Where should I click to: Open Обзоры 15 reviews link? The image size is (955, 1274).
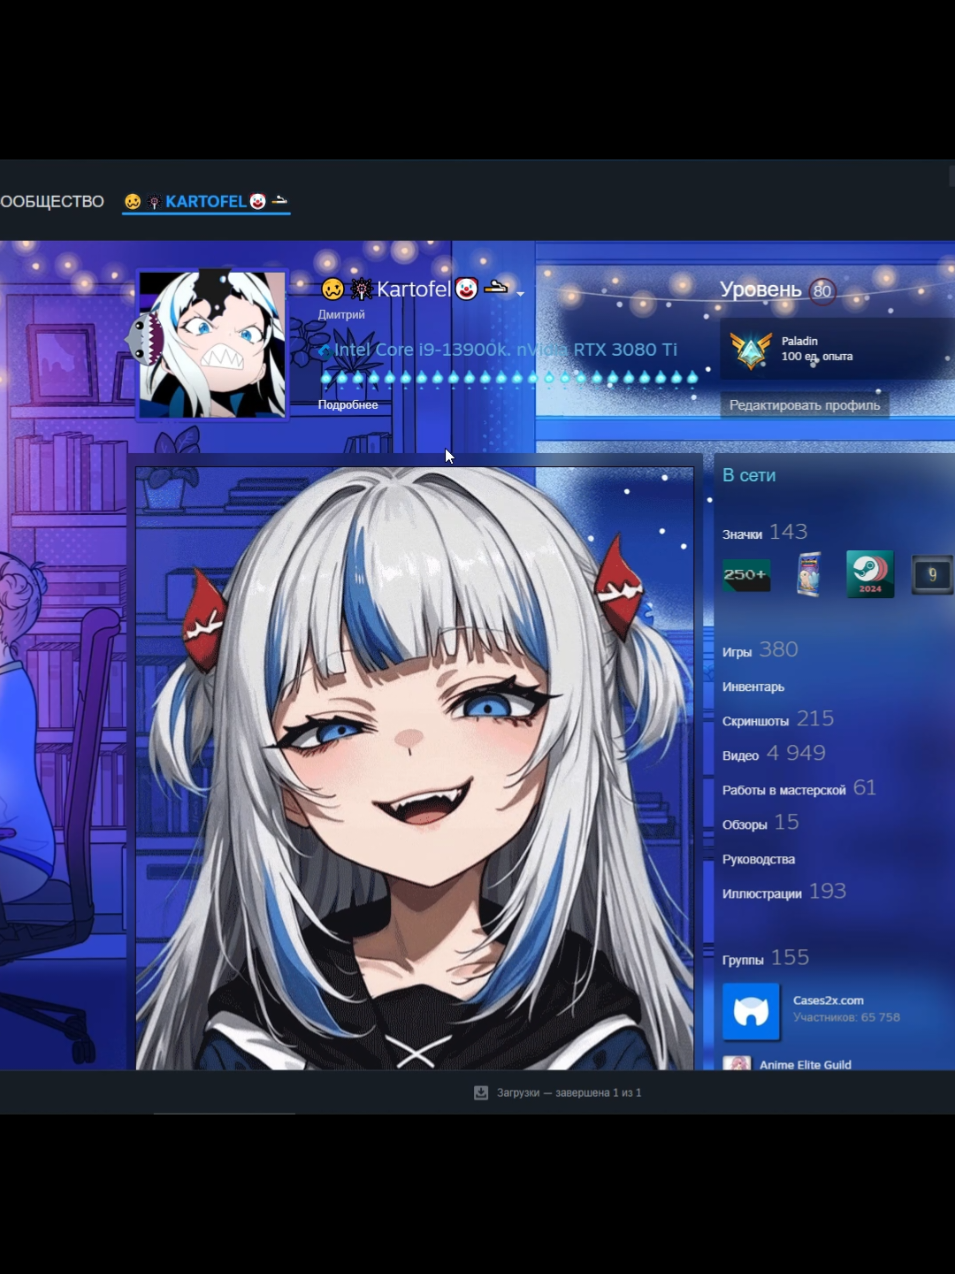(761, 823)
